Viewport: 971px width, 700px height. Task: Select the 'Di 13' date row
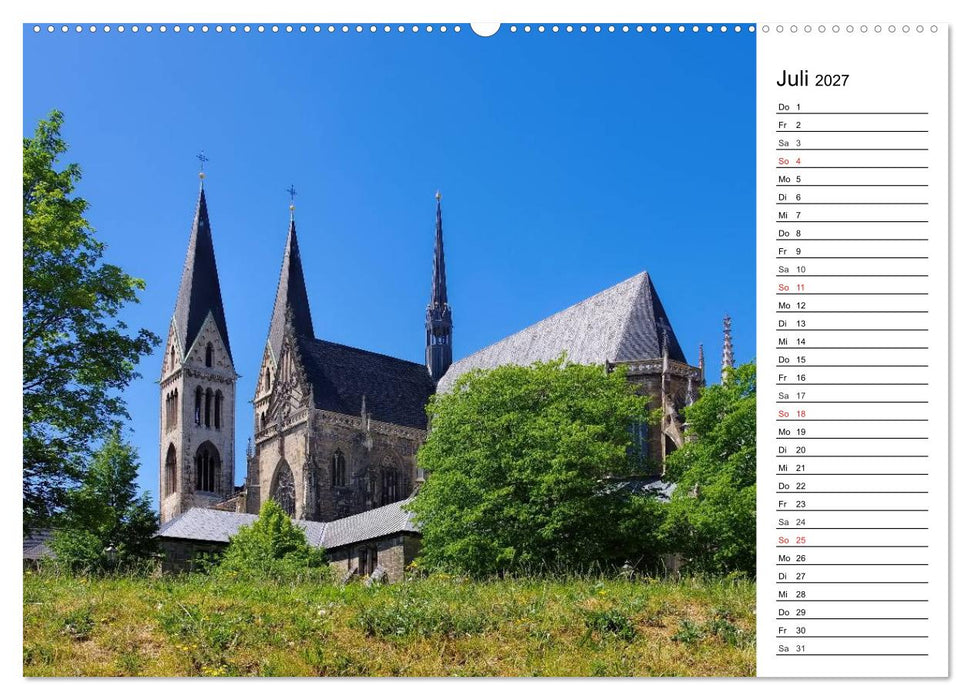pyautogui.click(x=852, y=323)
